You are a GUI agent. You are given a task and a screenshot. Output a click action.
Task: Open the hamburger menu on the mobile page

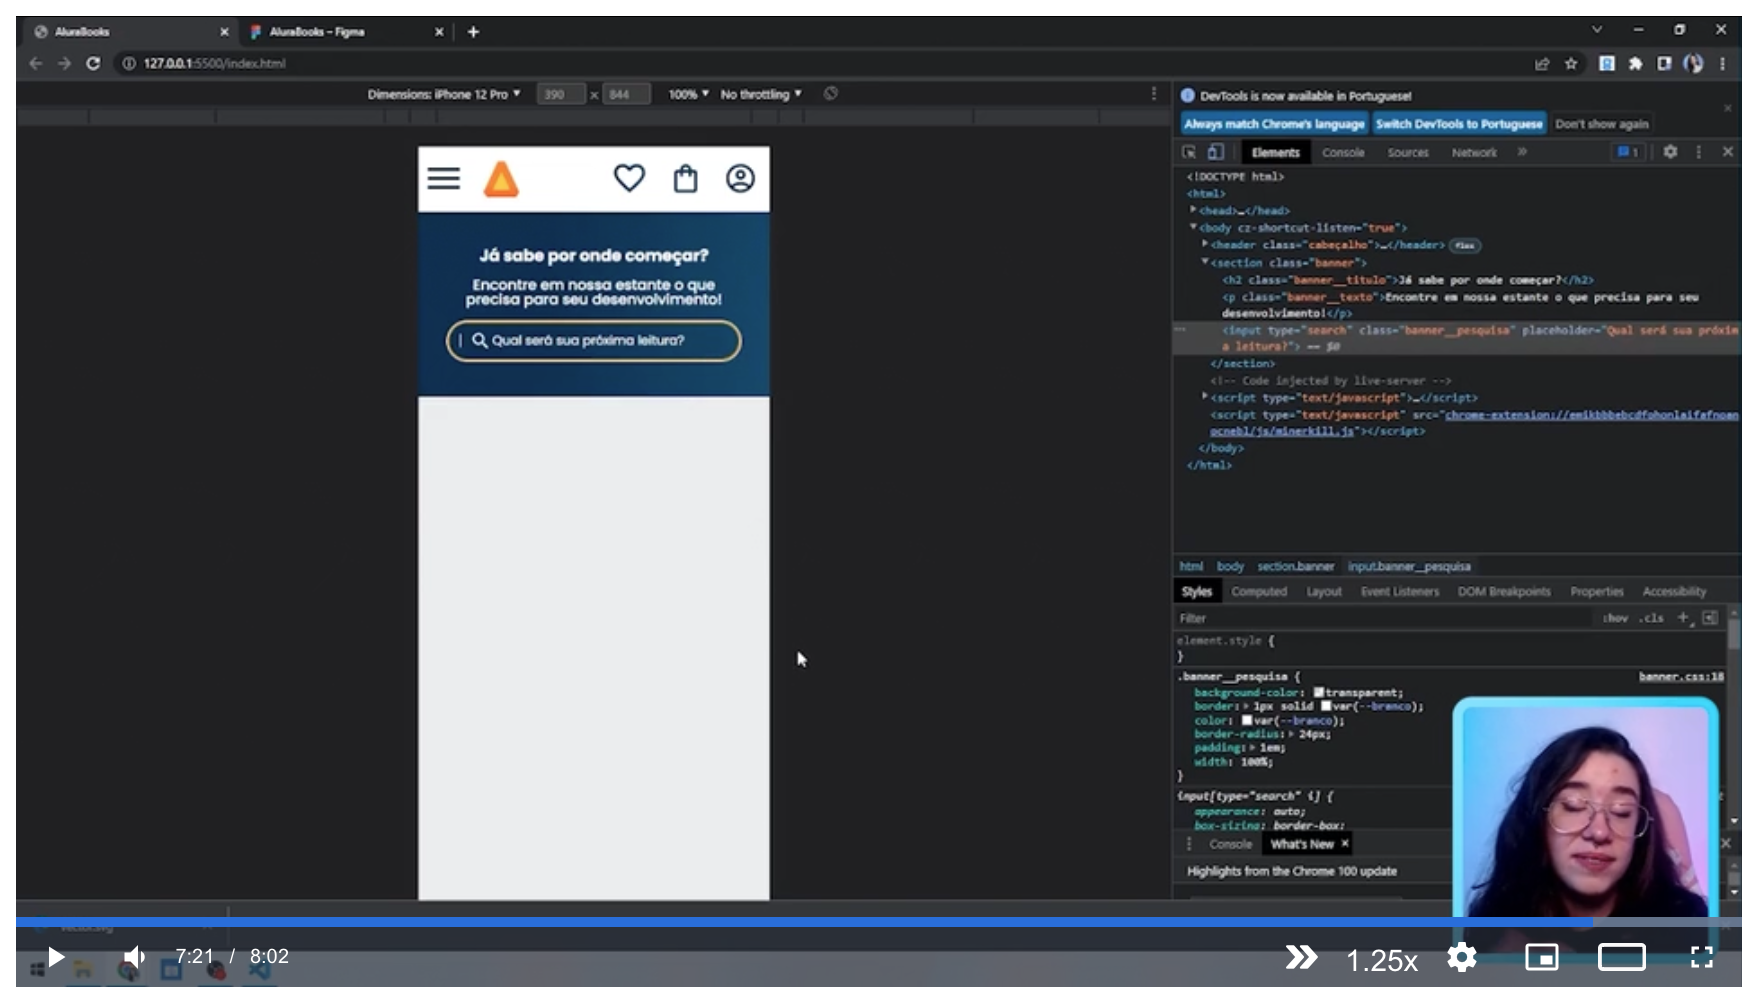(x=444, y=179)
